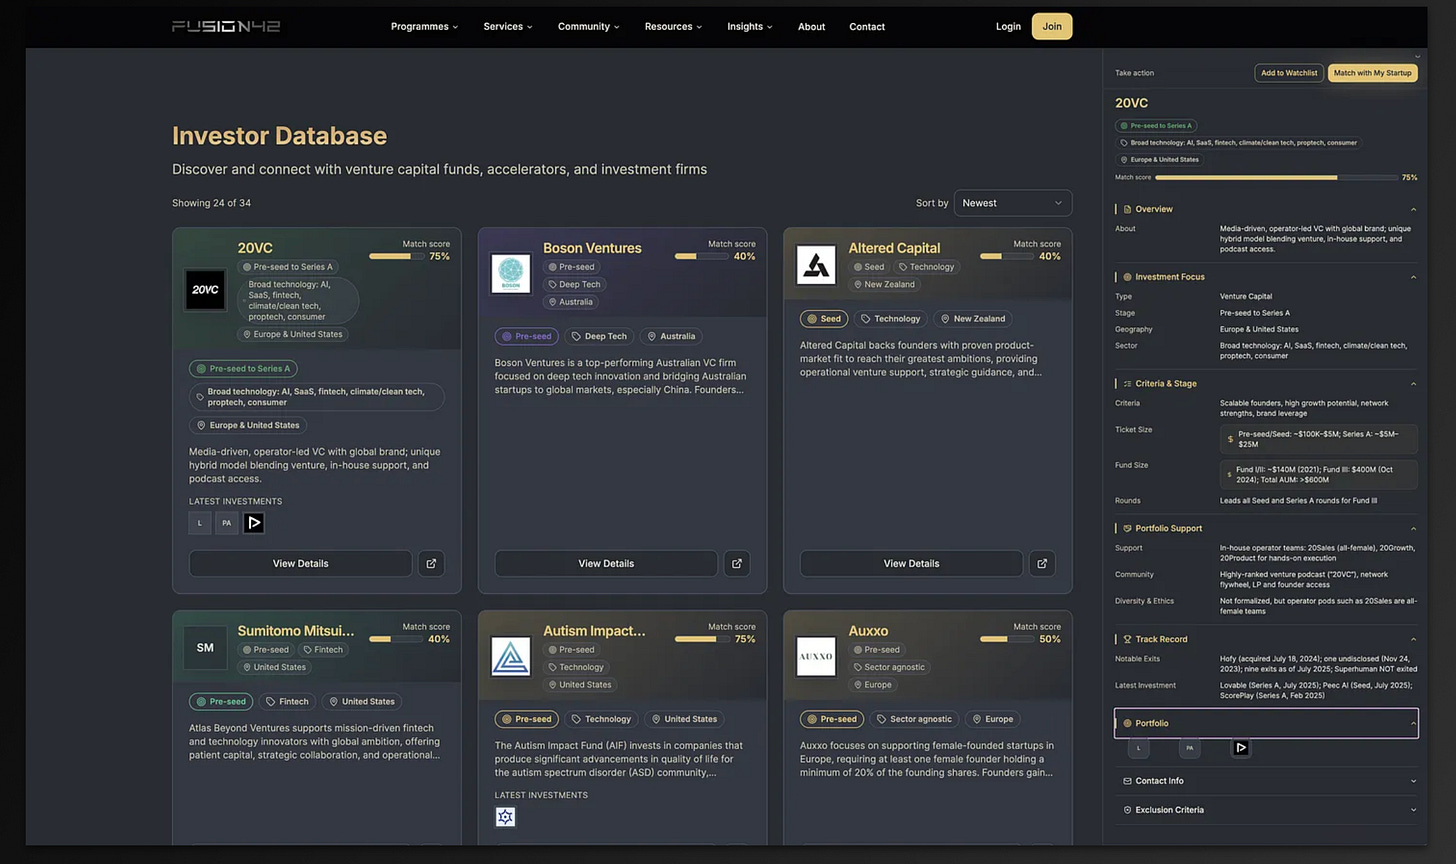The height and width of the screenshot is (864, 1456).
Task: Click match score bar in side panel
Action: [1276, 177]
